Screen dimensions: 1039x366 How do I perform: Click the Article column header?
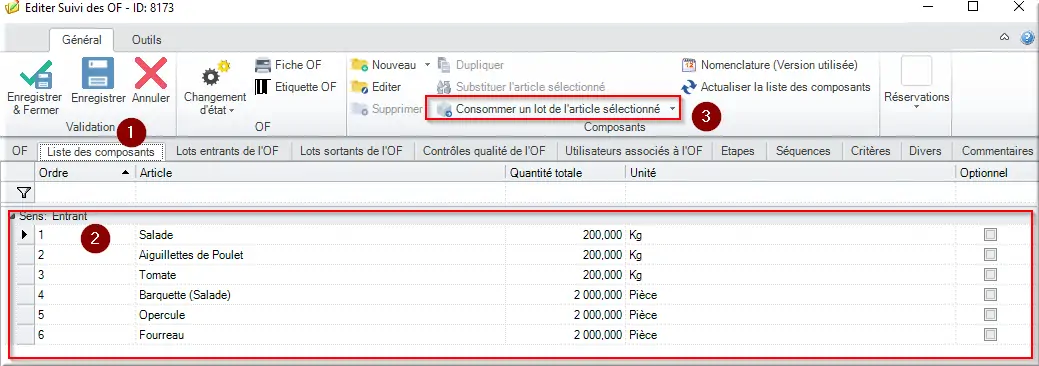(320, 173)
